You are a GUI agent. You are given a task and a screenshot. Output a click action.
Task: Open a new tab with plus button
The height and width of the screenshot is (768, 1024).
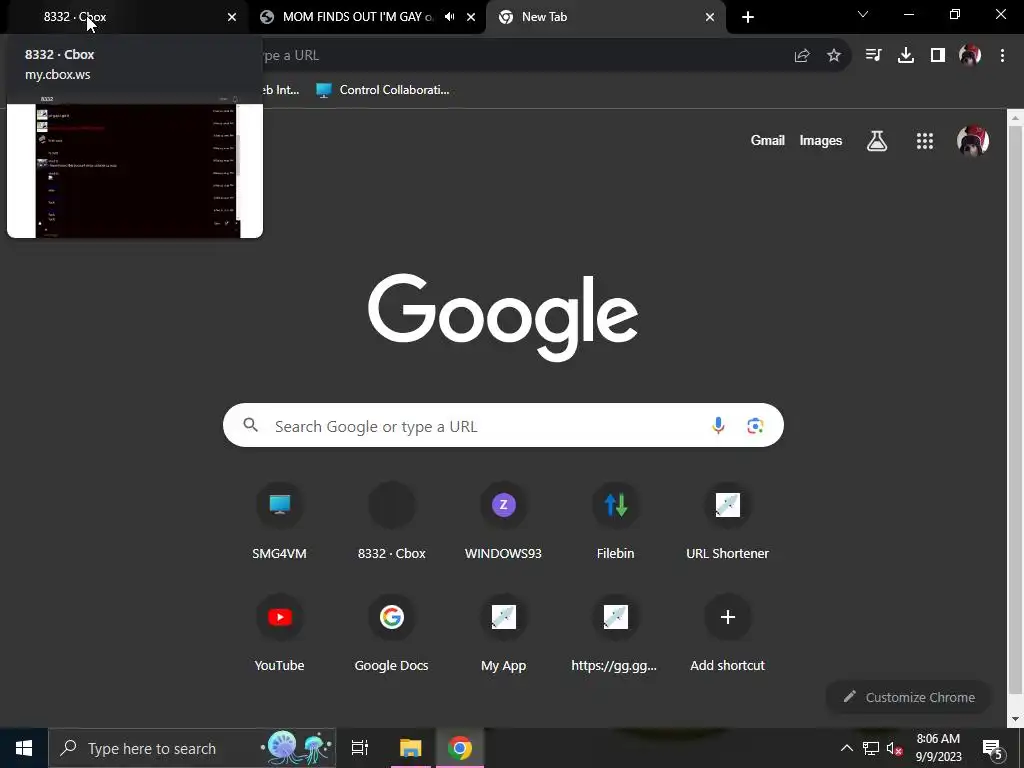pos(748,17)
